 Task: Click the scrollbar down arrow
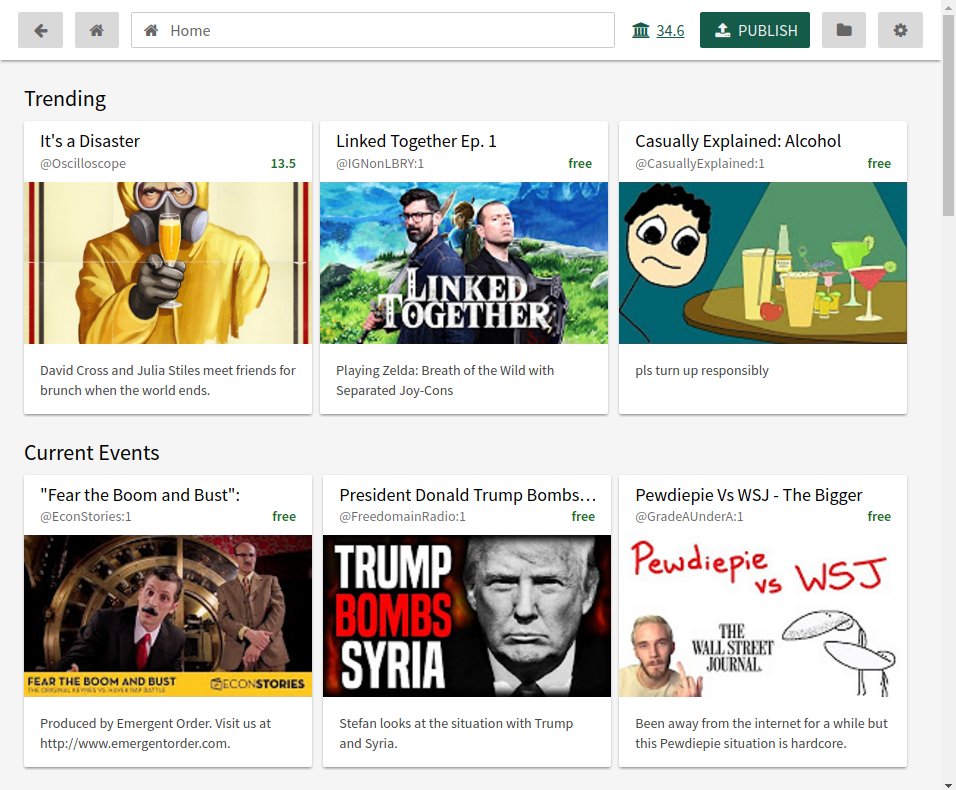pos(948,783)
